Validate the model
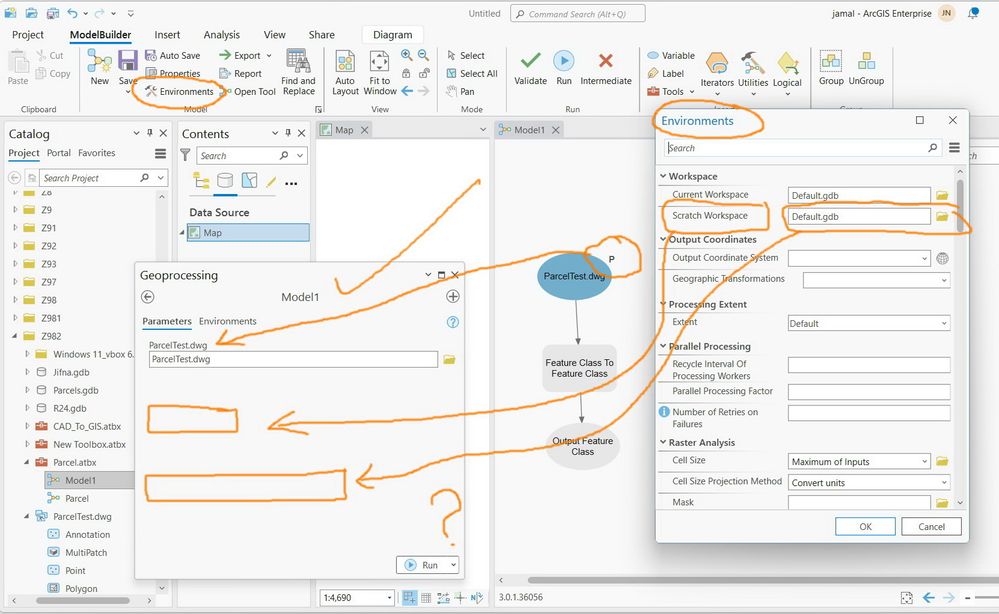 click(531, 68)
